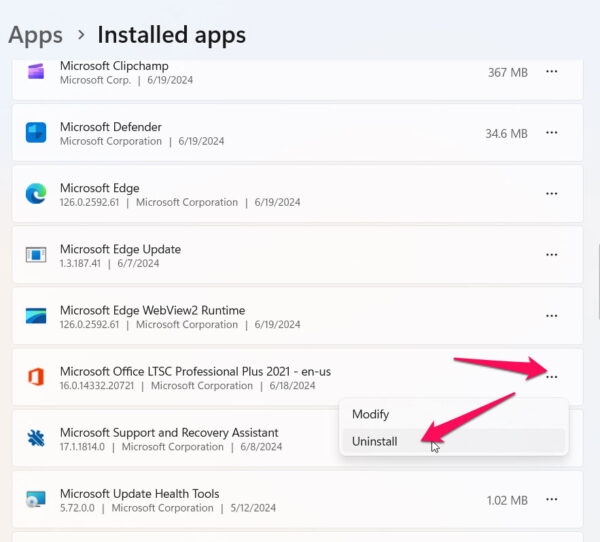600x542 pixels.
Task: Click the Support and Recovery Assistant icon
Action: click(36, 439)
